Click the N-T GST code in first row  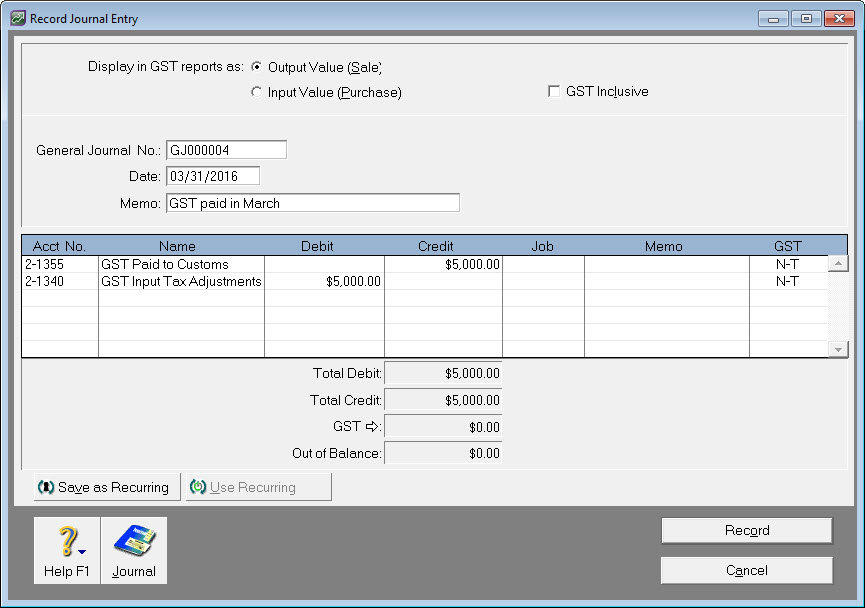tap(787, 264)
